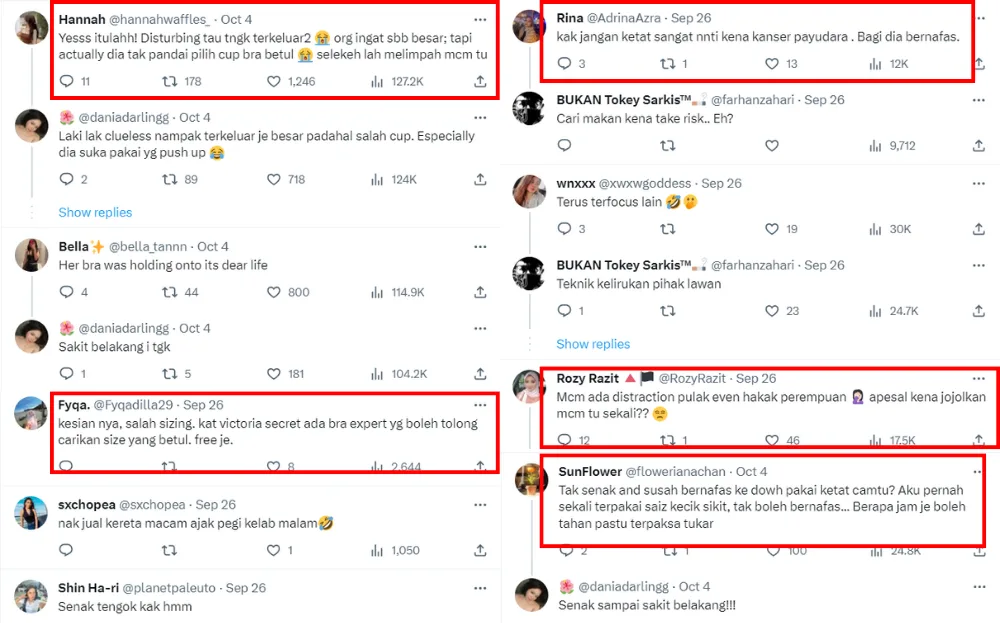Open Hannah's profile picture
The image size is (1000, 623).
[32, 28]
